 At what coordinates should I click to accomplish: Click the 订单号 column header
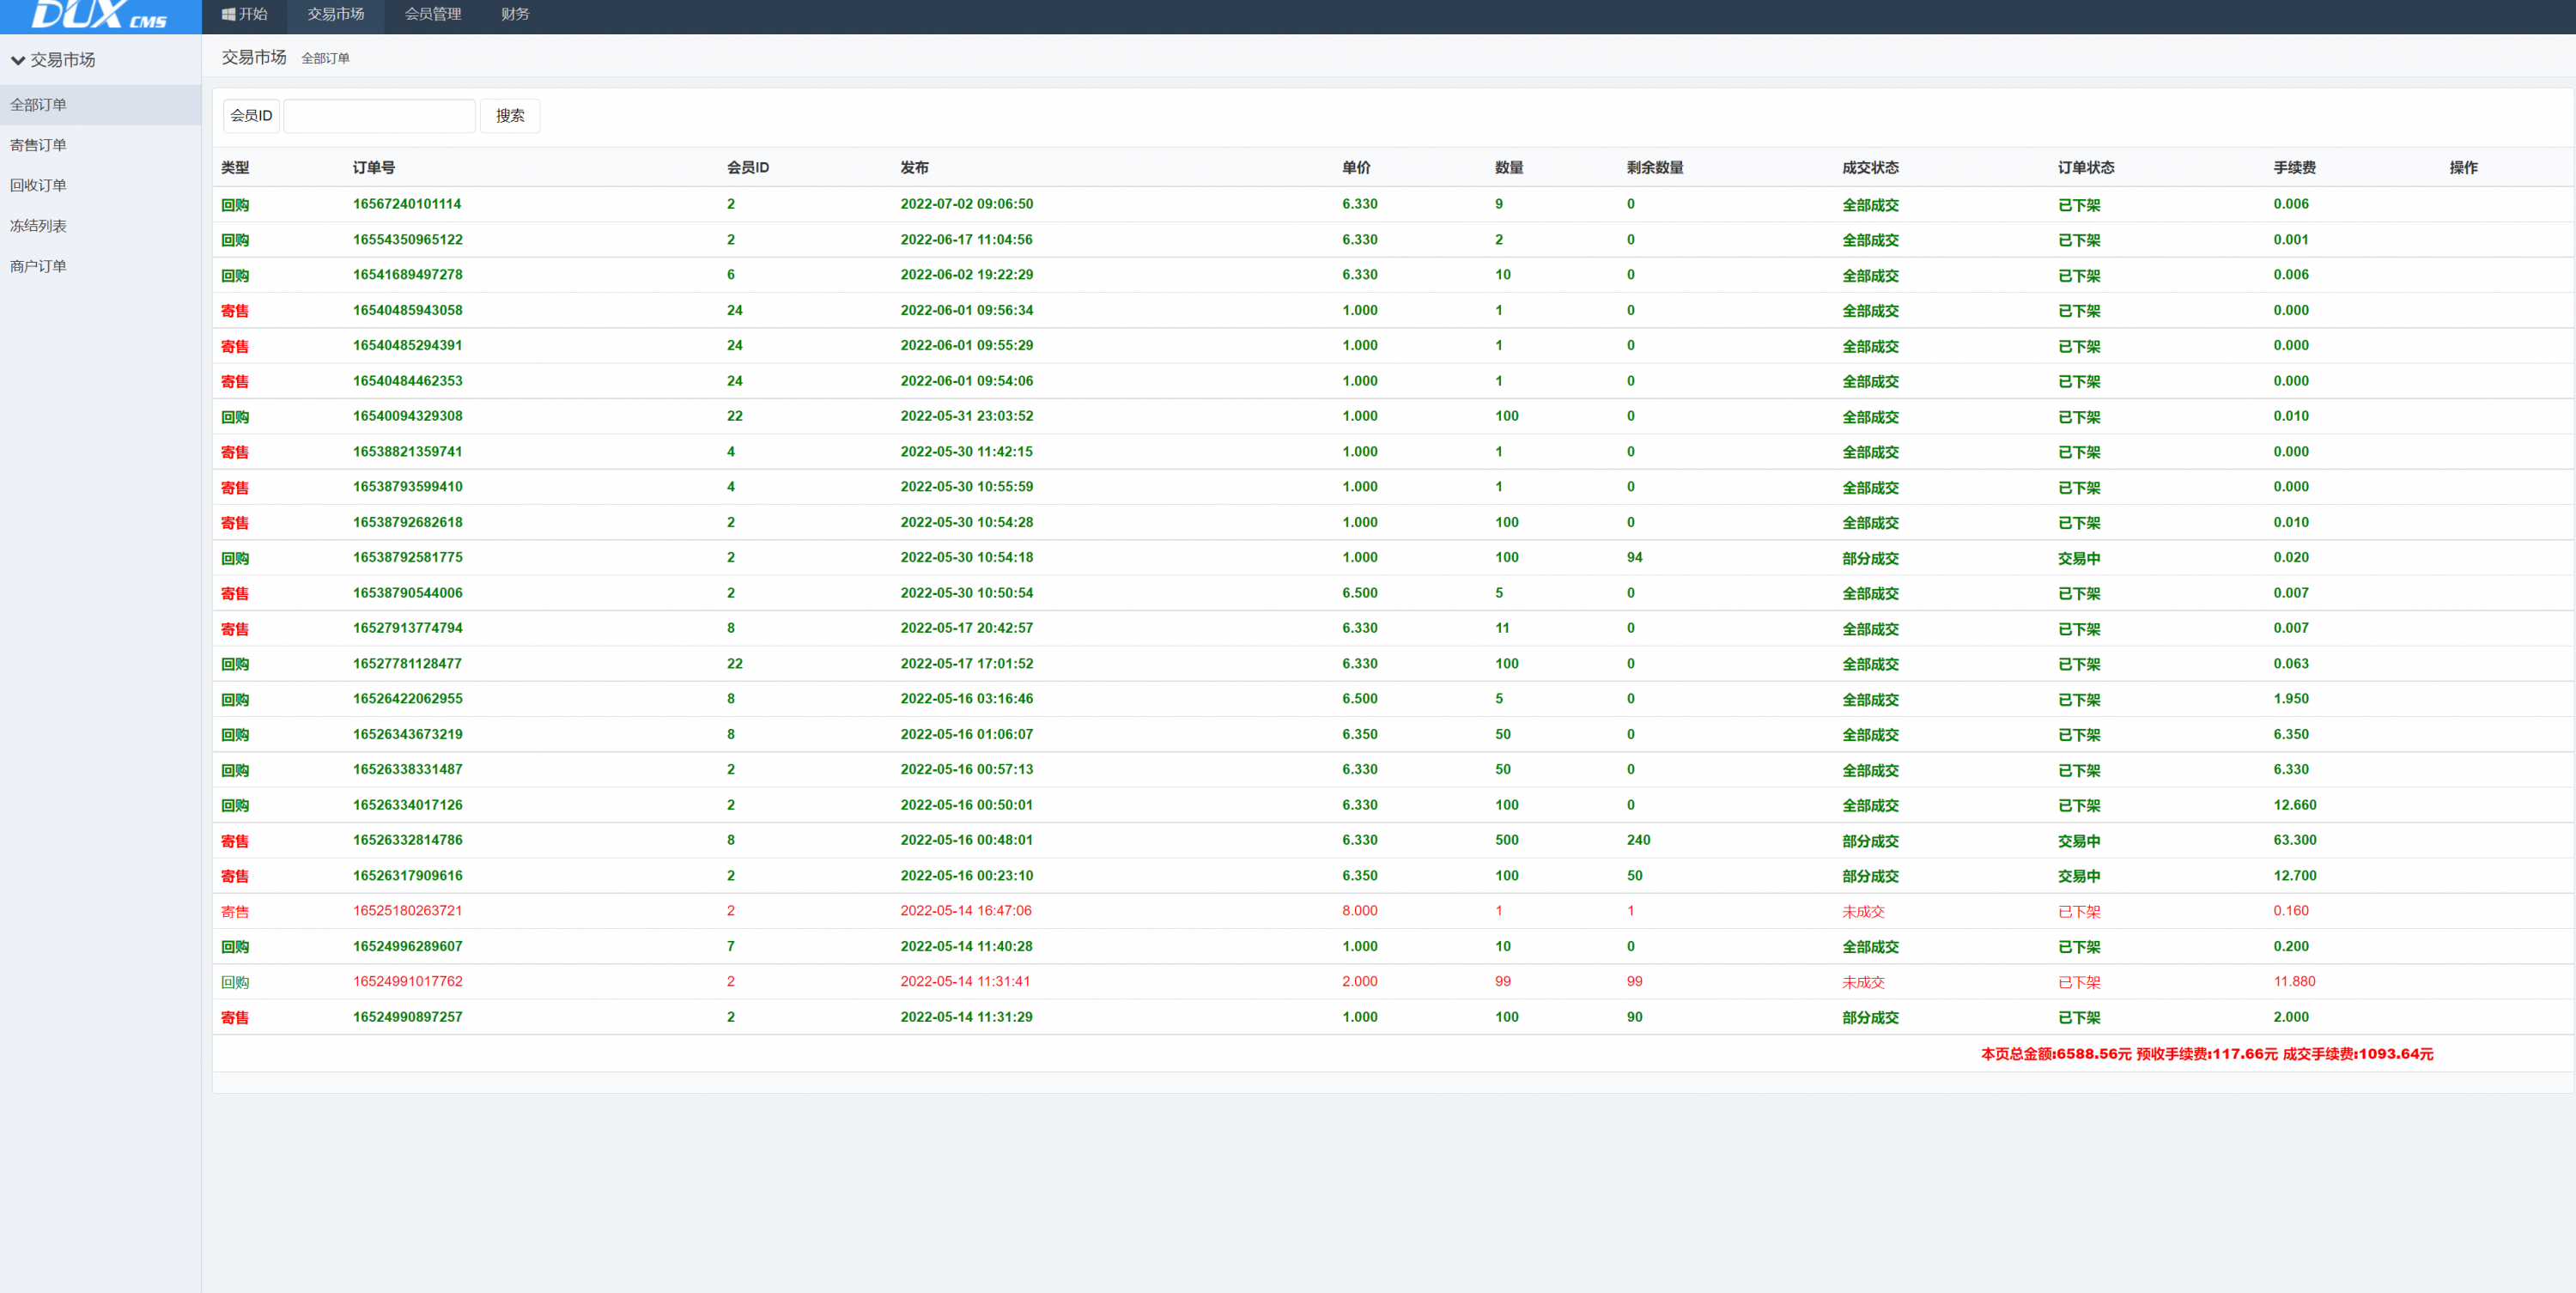[373, 168]
